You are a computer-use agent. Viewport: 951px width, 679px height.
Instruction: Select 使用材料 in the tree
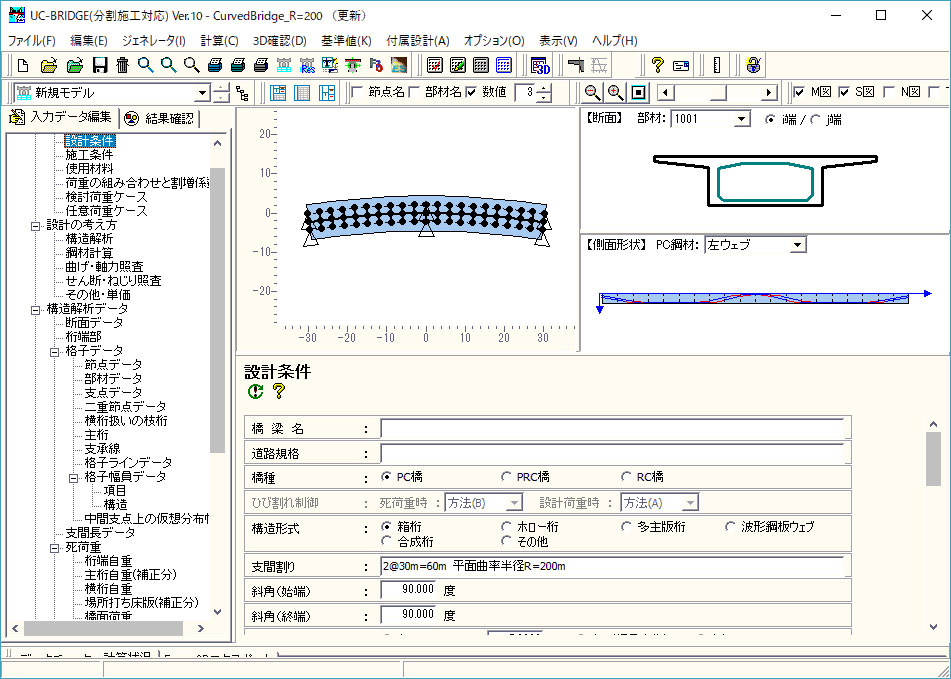tap(90, 169)
